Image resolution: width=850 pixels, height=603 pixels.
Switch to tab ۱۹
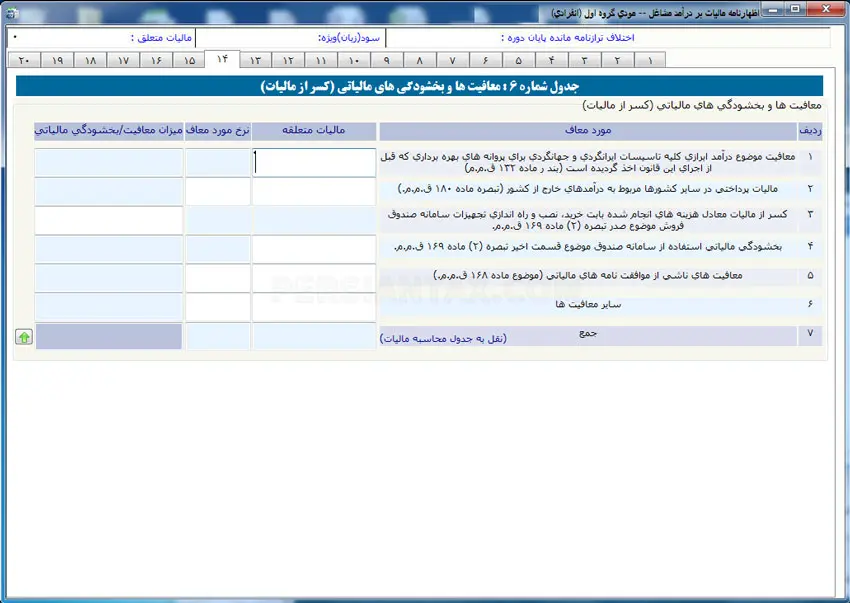(57, 60)
